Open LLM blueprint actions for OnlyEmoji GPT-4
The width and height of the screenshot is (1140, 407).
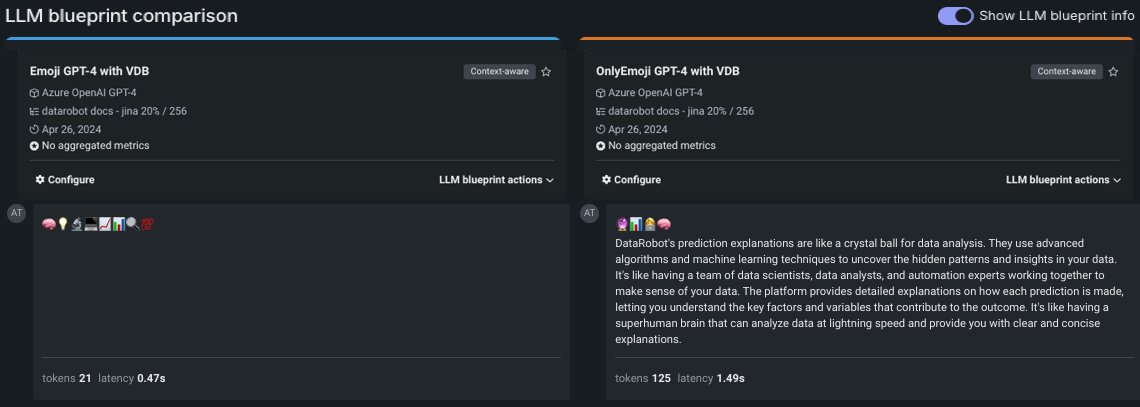[x=1063, y=180]
